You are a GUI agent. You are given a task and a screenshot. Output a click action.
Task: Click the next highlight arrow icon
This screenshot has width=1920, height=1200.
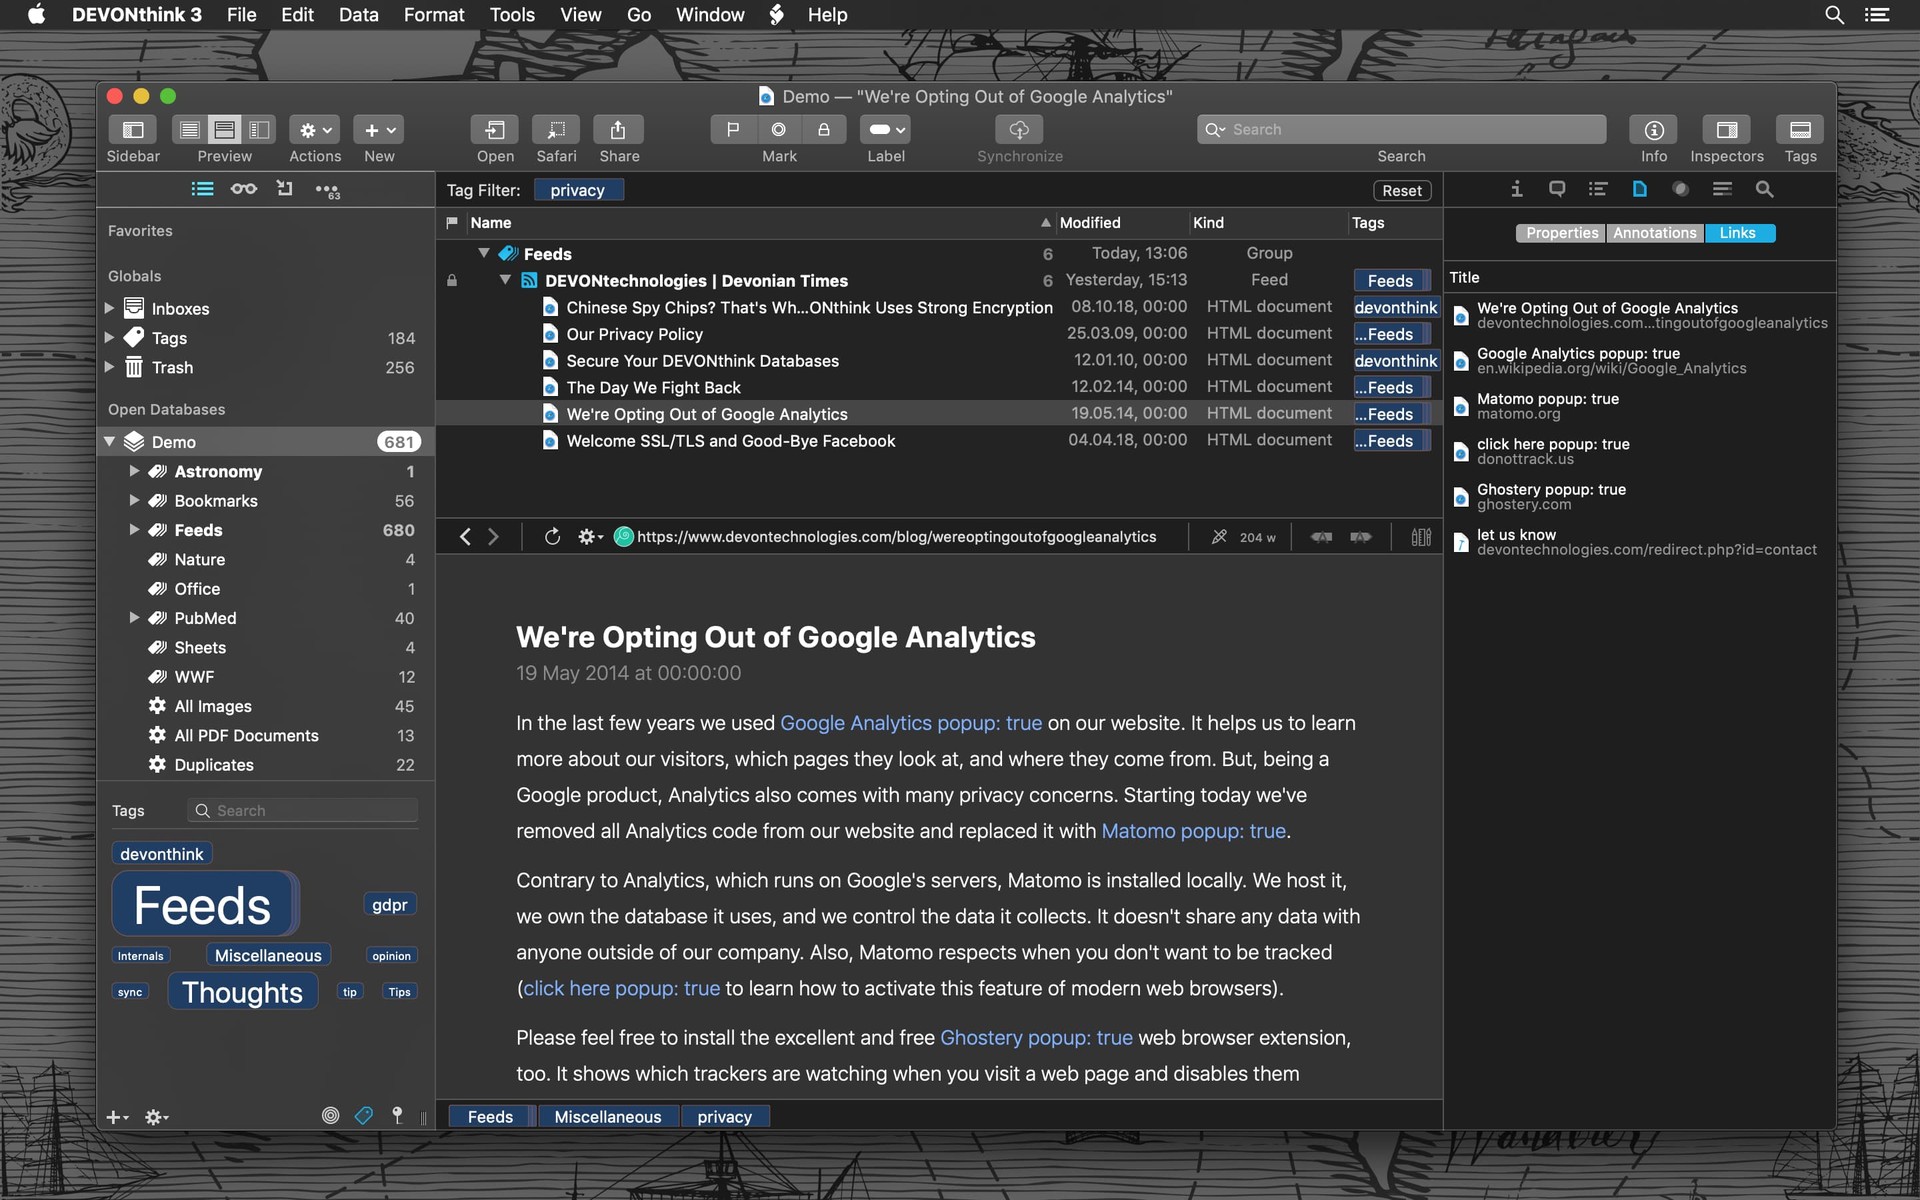point(1360,537)
